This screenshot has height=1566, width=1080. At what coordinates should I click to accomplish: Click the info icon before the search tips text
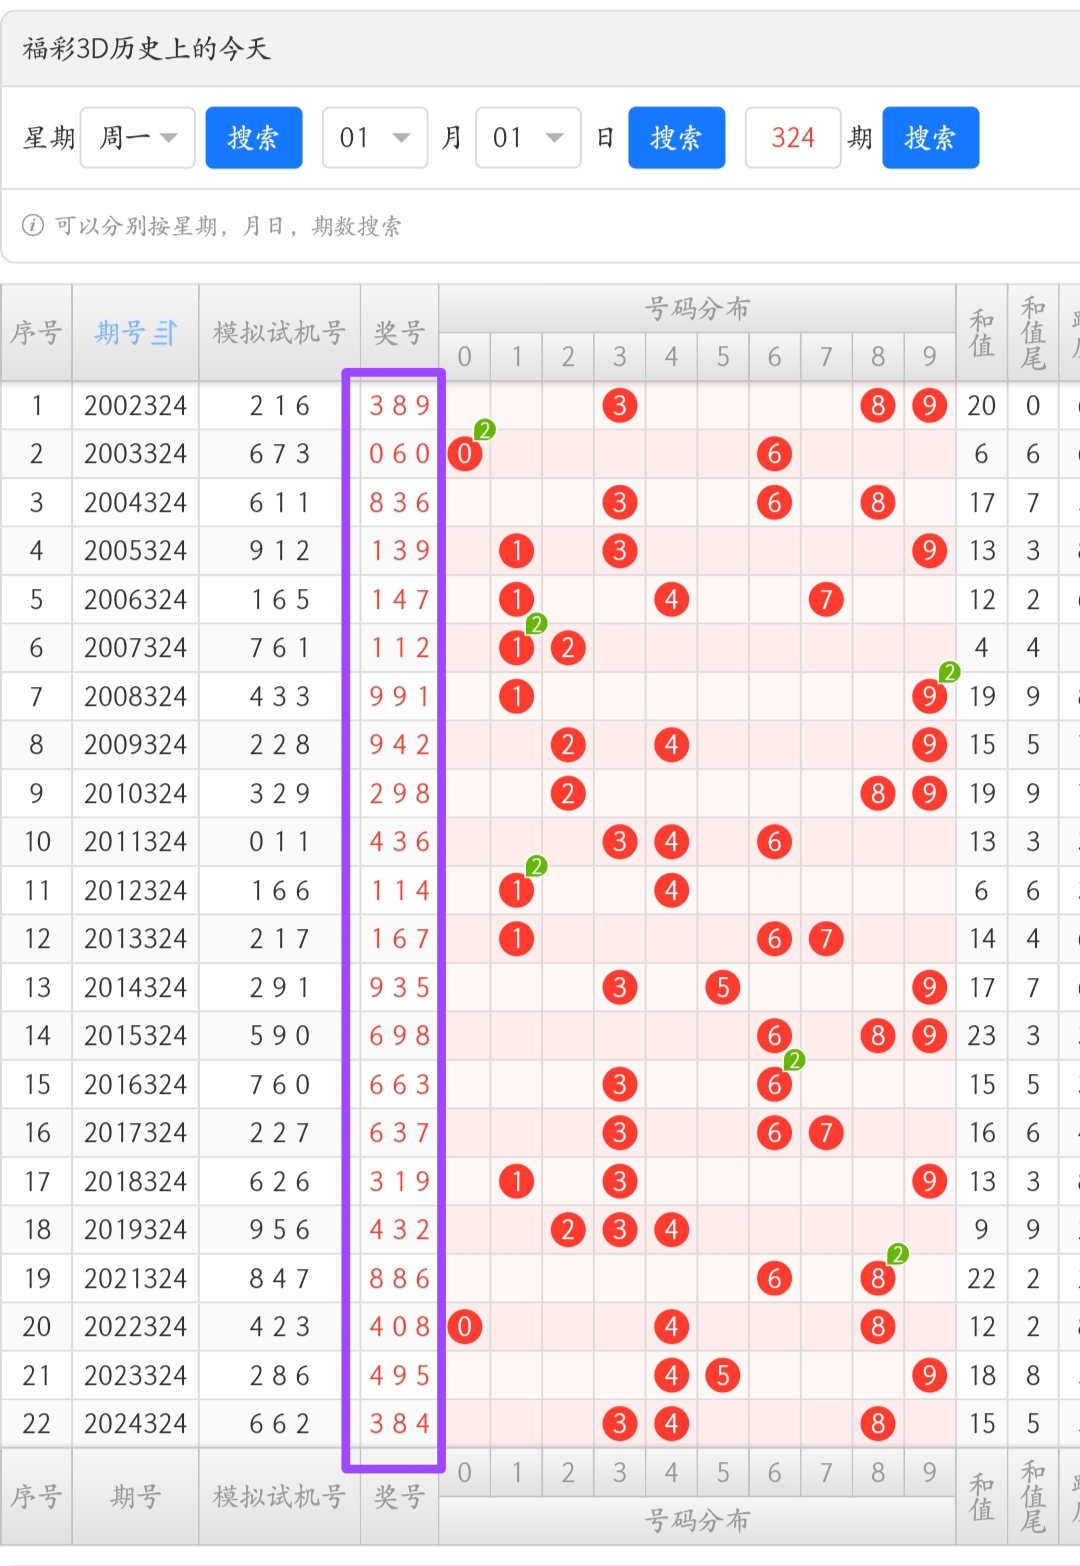(x=33, y=227)
